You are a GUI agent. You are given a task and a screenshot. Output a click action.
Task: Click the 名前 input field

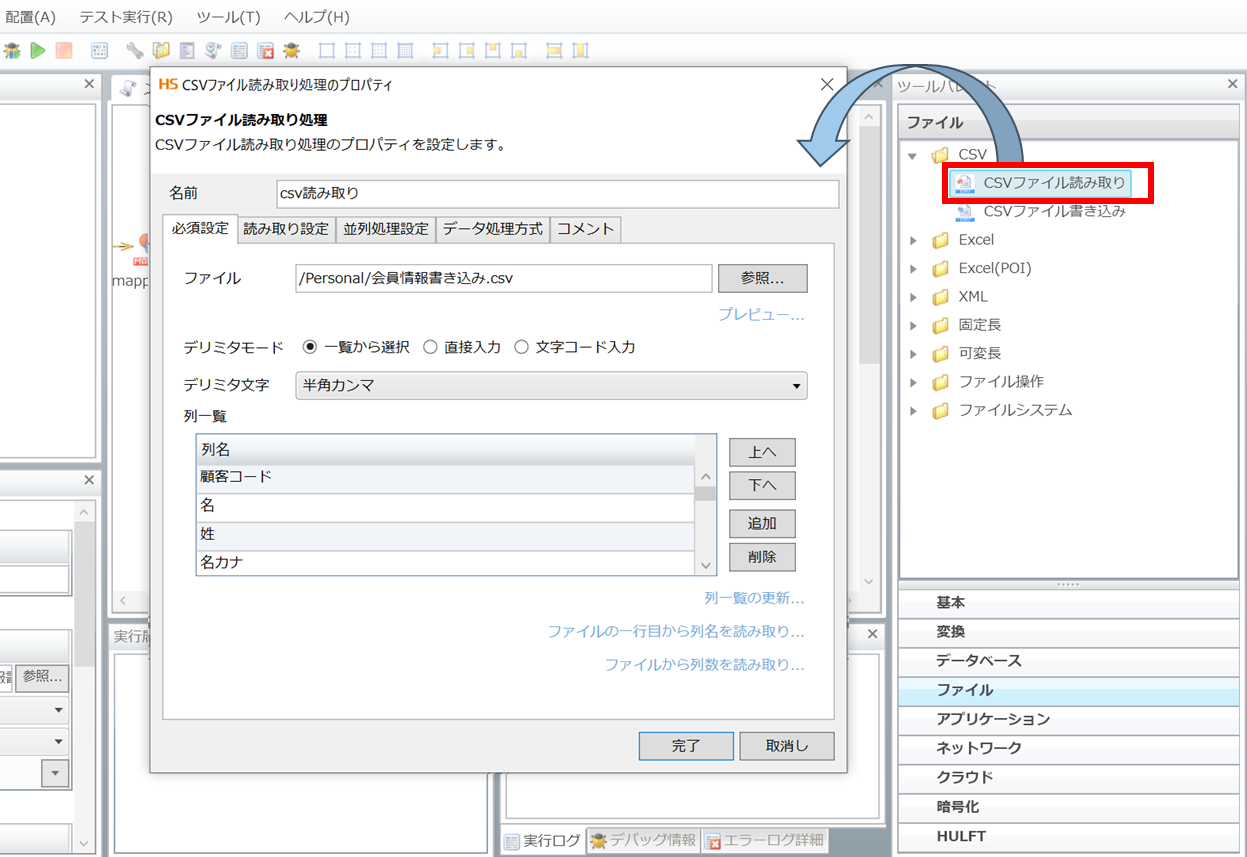tap(557, 194)
